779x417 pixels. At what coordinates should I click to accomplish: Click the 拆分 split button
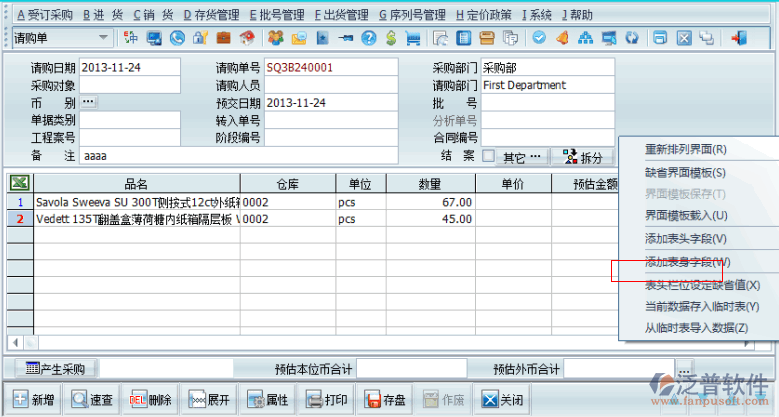coord(583,157)
